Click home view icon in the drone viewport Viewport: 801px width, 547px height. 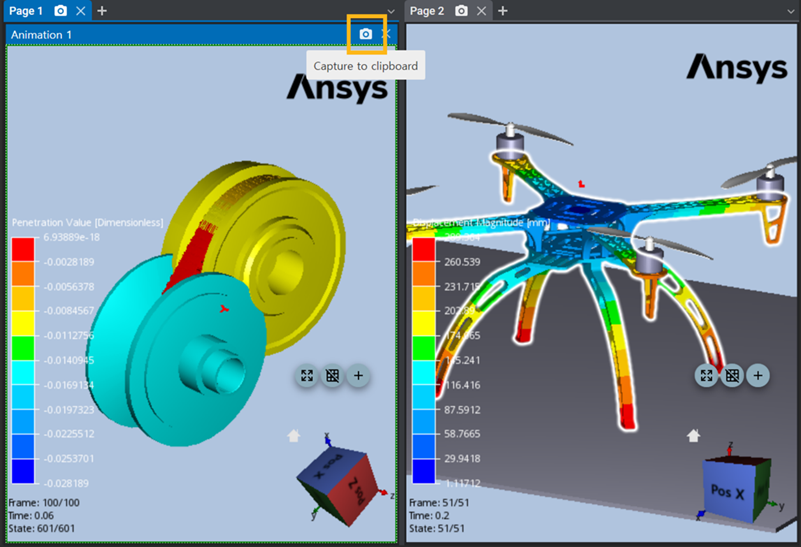coord(693,436)
